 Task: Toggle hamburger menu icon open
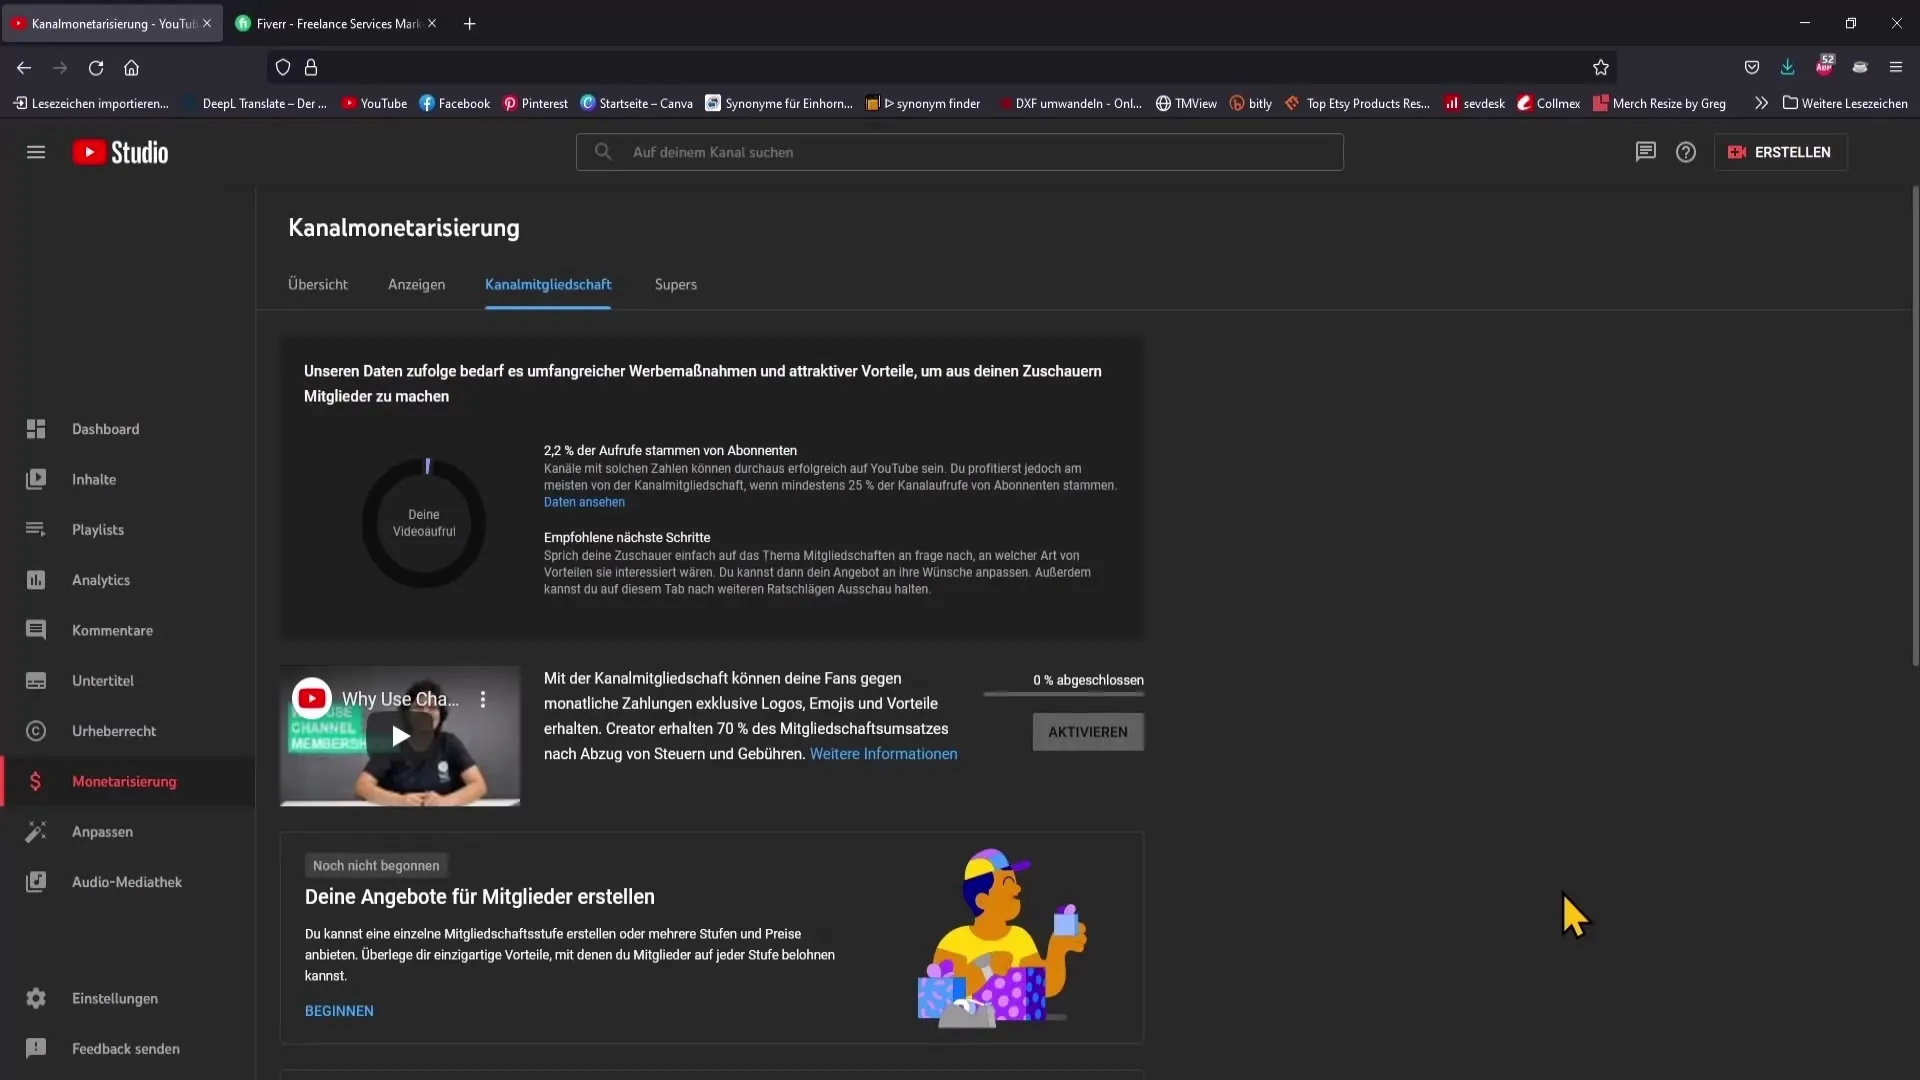pyautogui.click(x=36, y=152)
